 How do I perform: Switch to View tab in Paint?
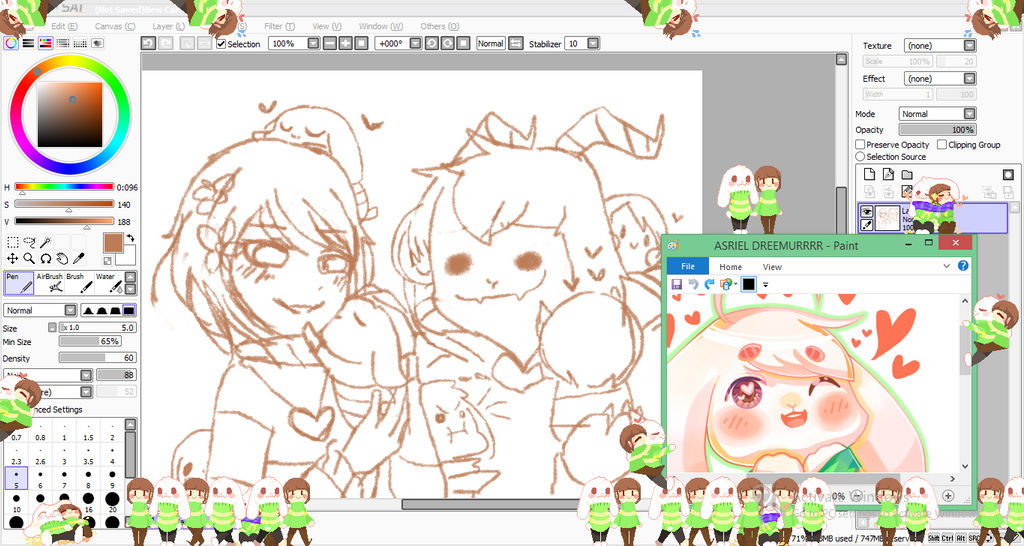772,267
